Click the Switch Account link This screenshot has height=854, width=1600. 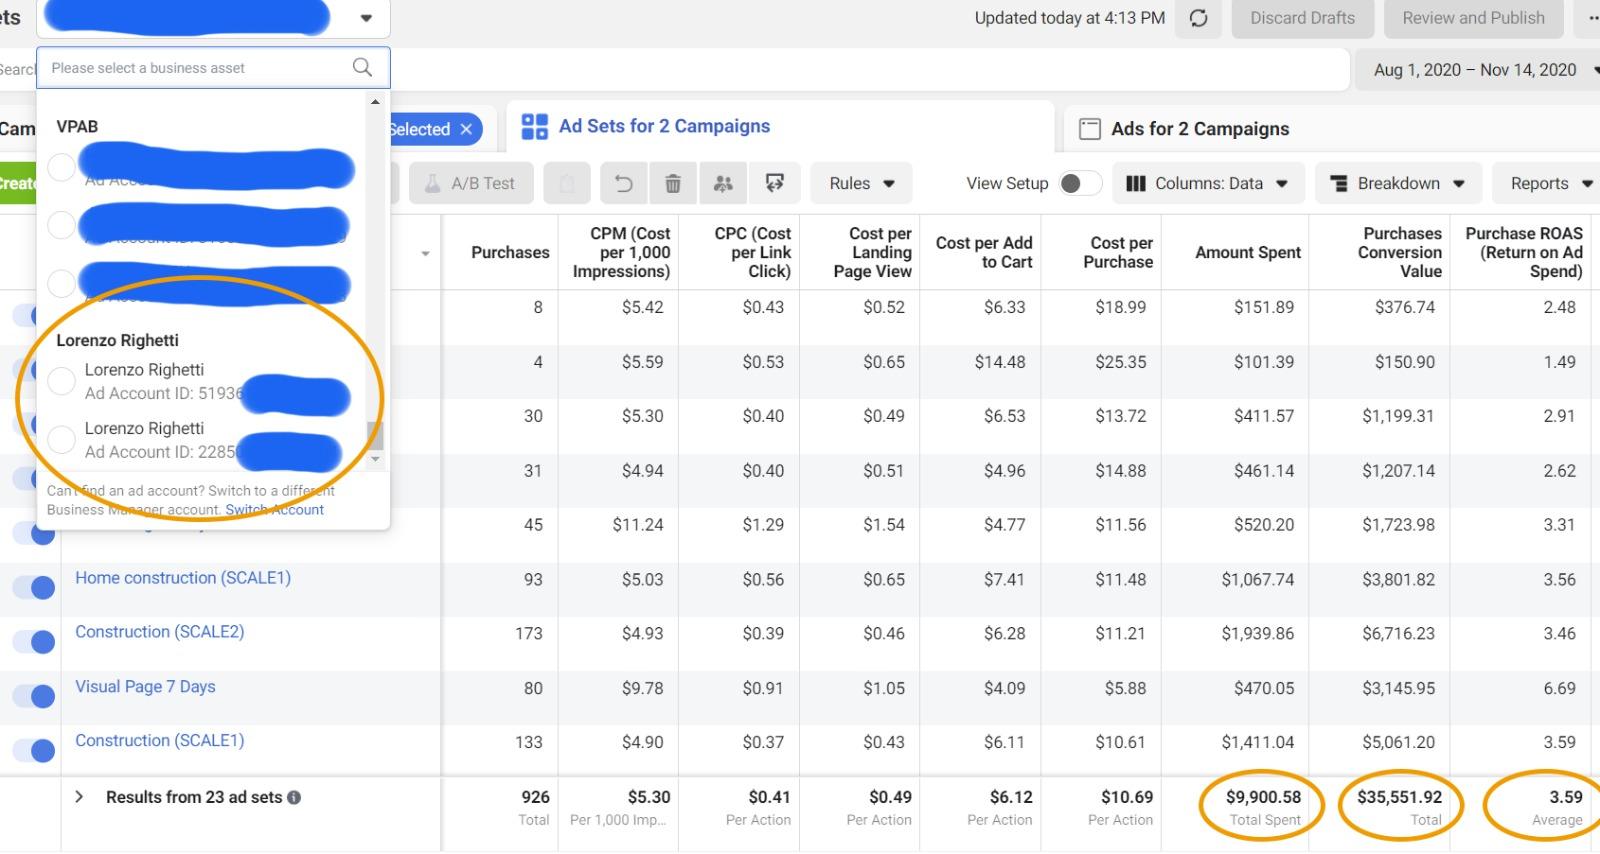tap(275, 510)
